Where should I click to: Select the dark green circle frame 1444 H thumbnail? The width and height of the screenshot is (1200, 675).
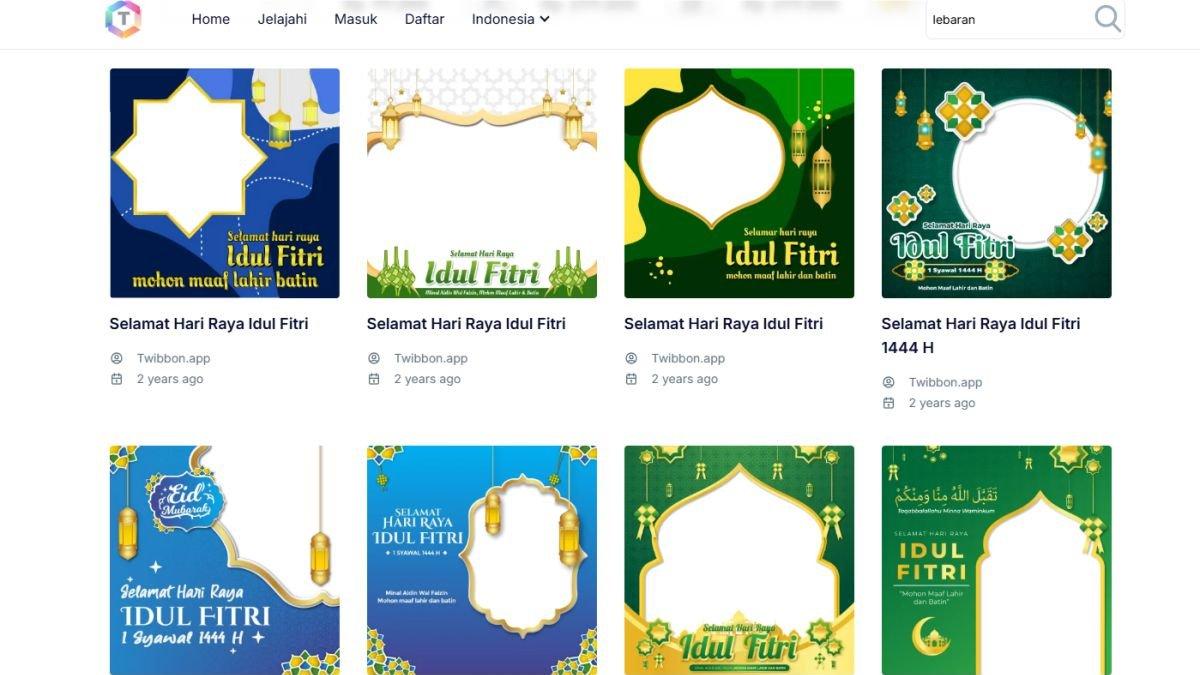tap(997, 183)
